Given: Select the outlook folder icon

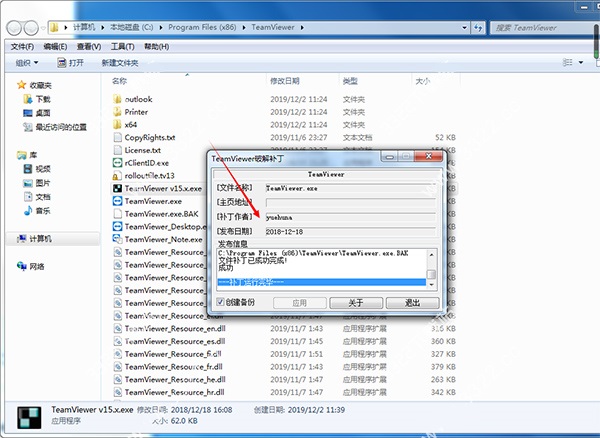Looking at the screenshot, I should click(117, 99).
